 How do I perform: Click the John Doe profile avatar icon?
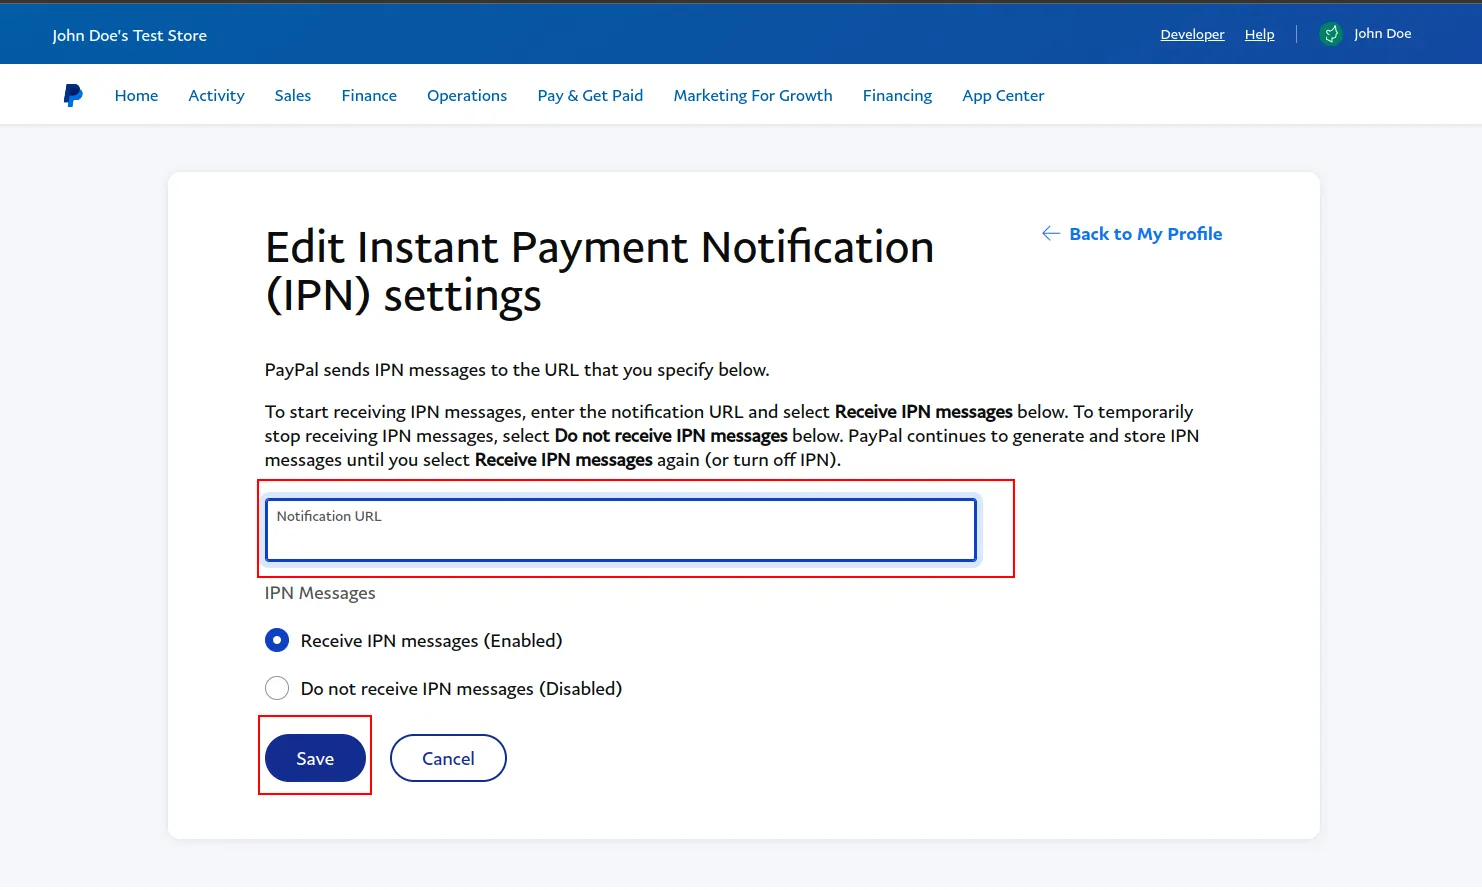1331,33
